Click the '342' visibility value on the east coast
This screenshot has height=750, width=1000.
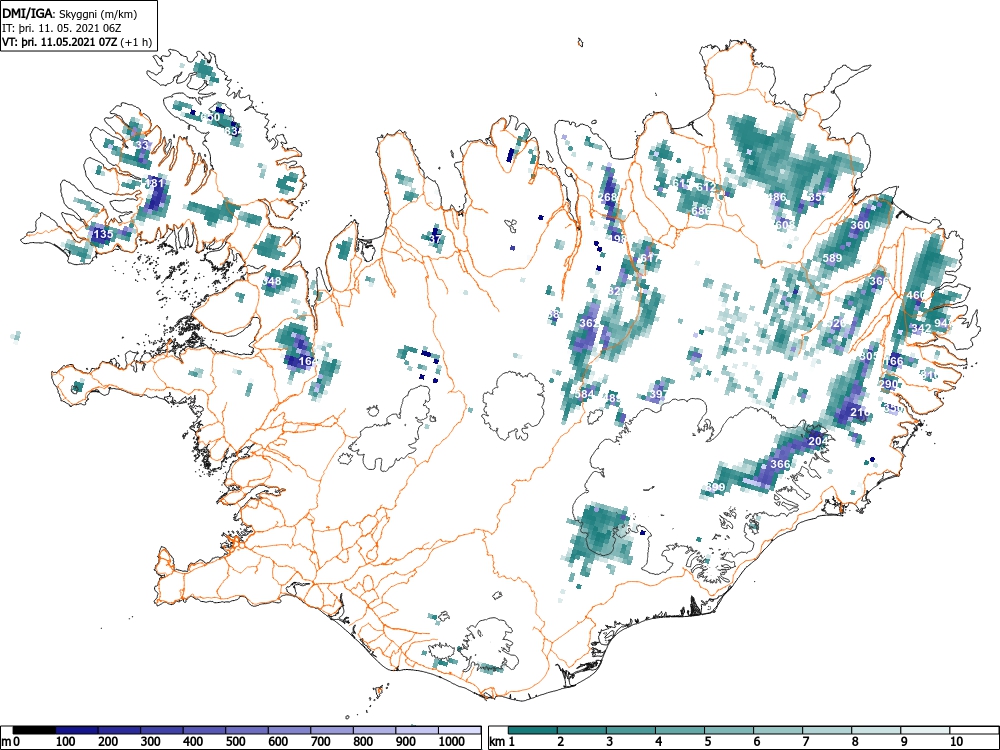click(921, 328)
